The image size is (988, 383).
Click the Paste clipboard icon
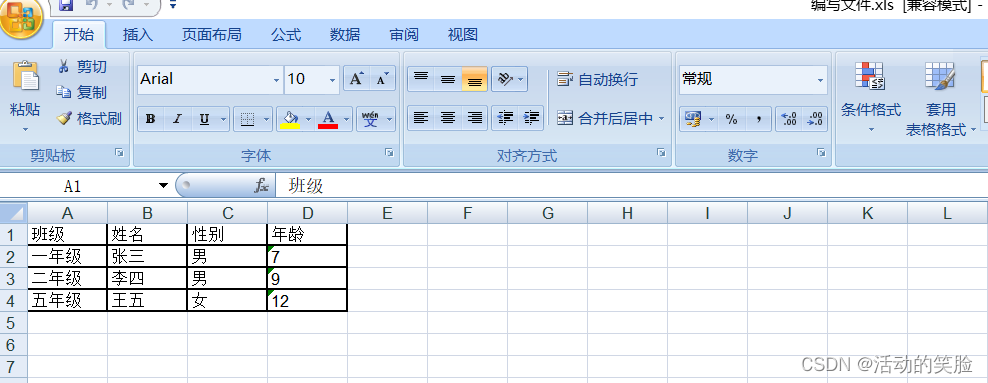(x=25, y=77)
